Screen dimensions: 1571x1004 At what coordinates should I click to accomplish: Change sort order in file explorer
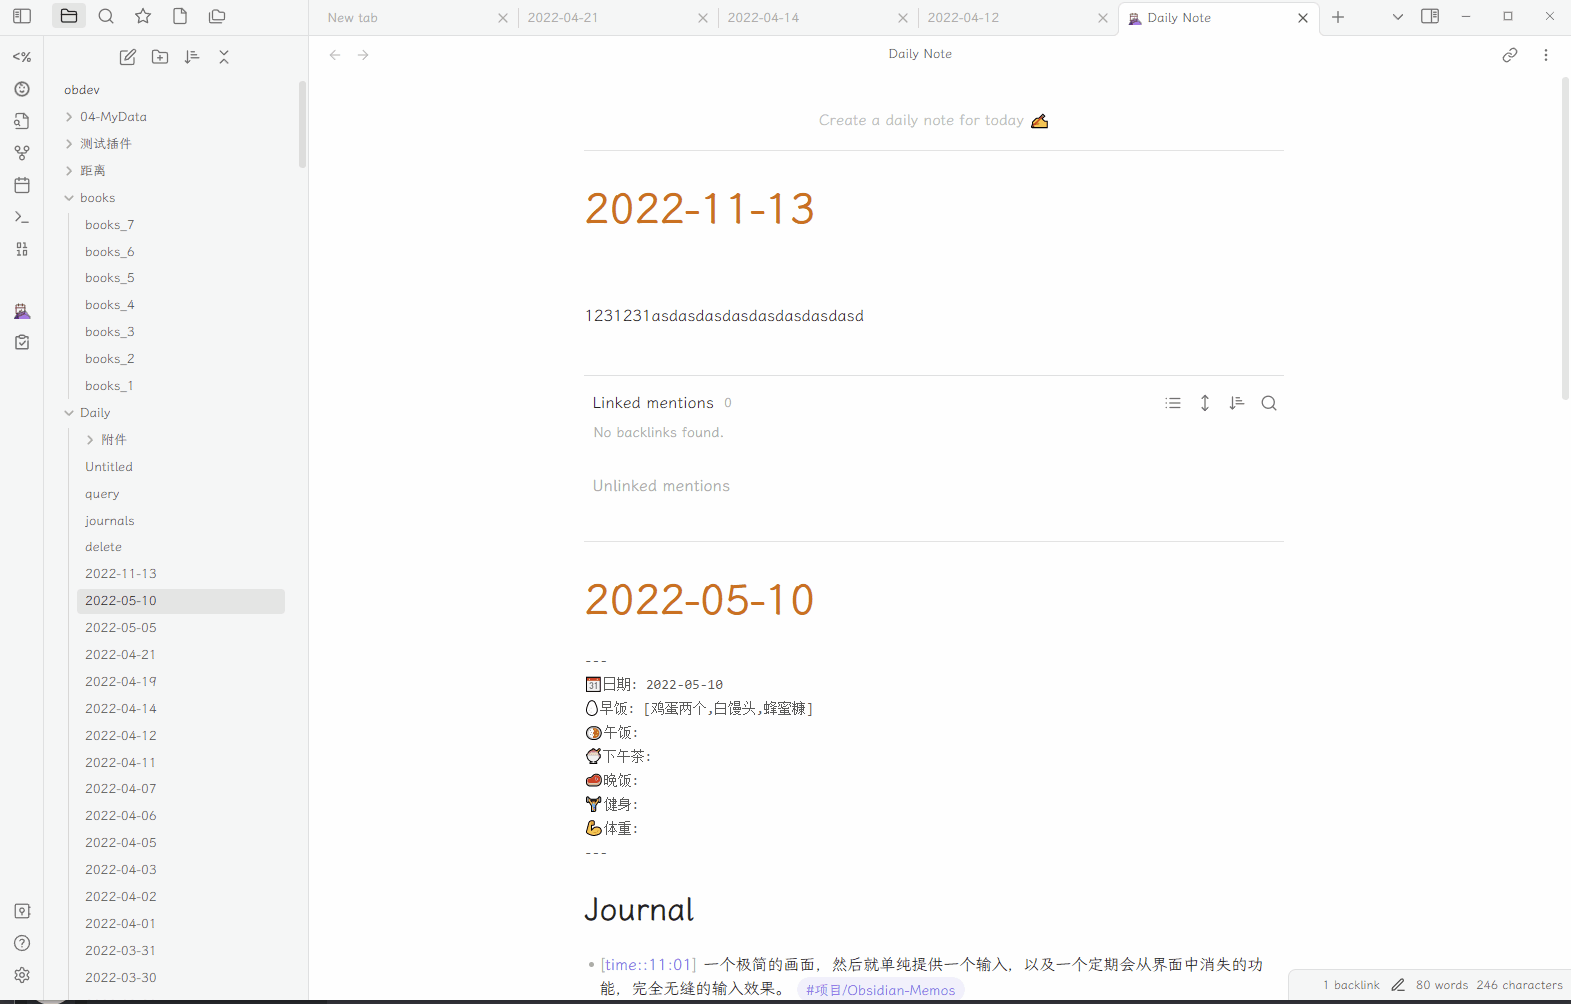point(192,57)
